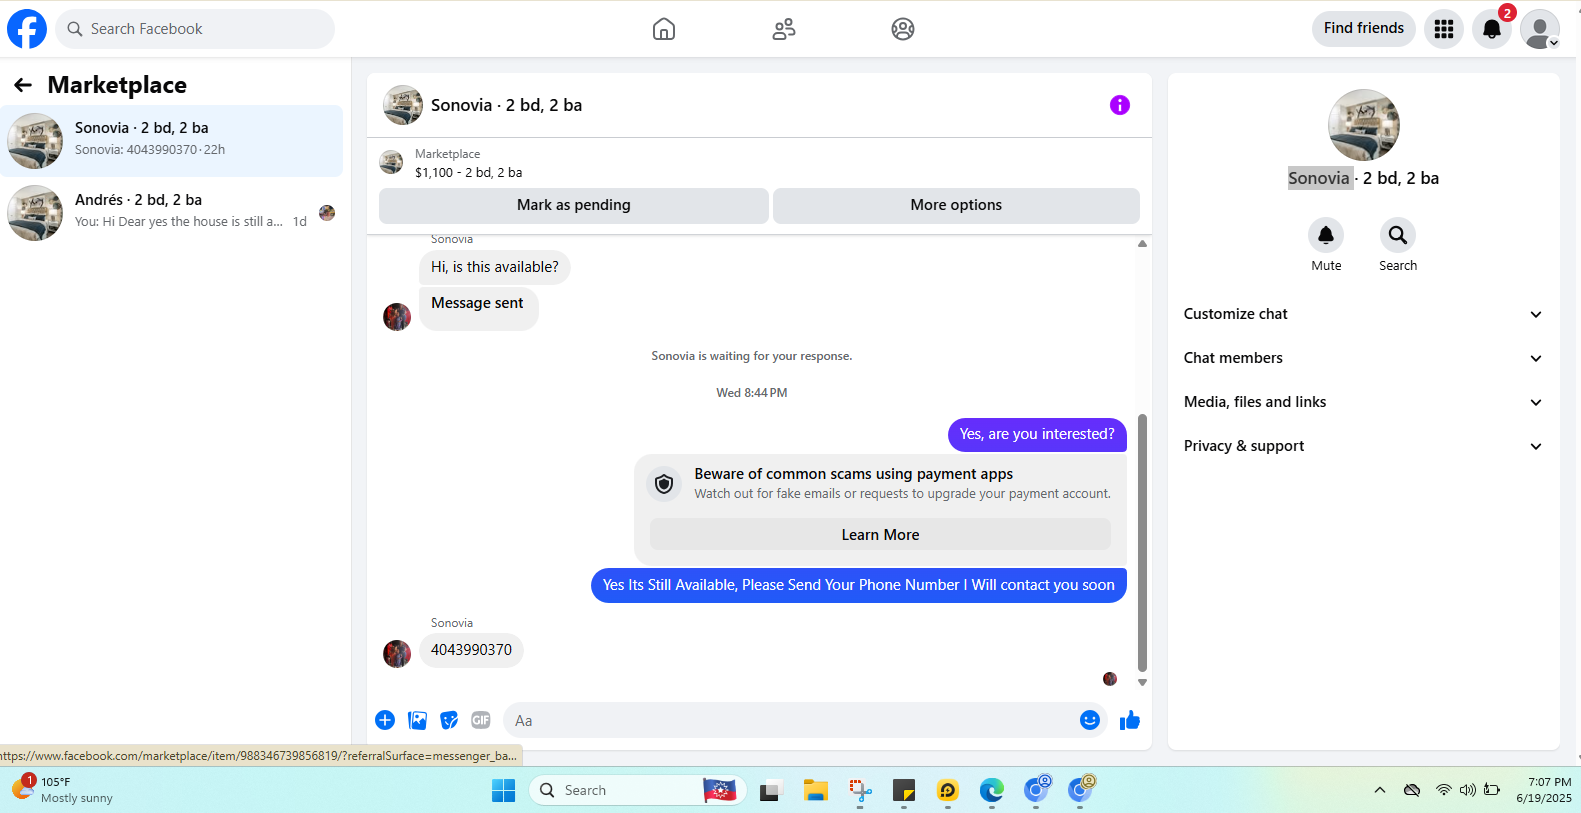Viewport: 1581px width, 813px height.
Task: Expand Chat members section
Action: coord(1363,358)
